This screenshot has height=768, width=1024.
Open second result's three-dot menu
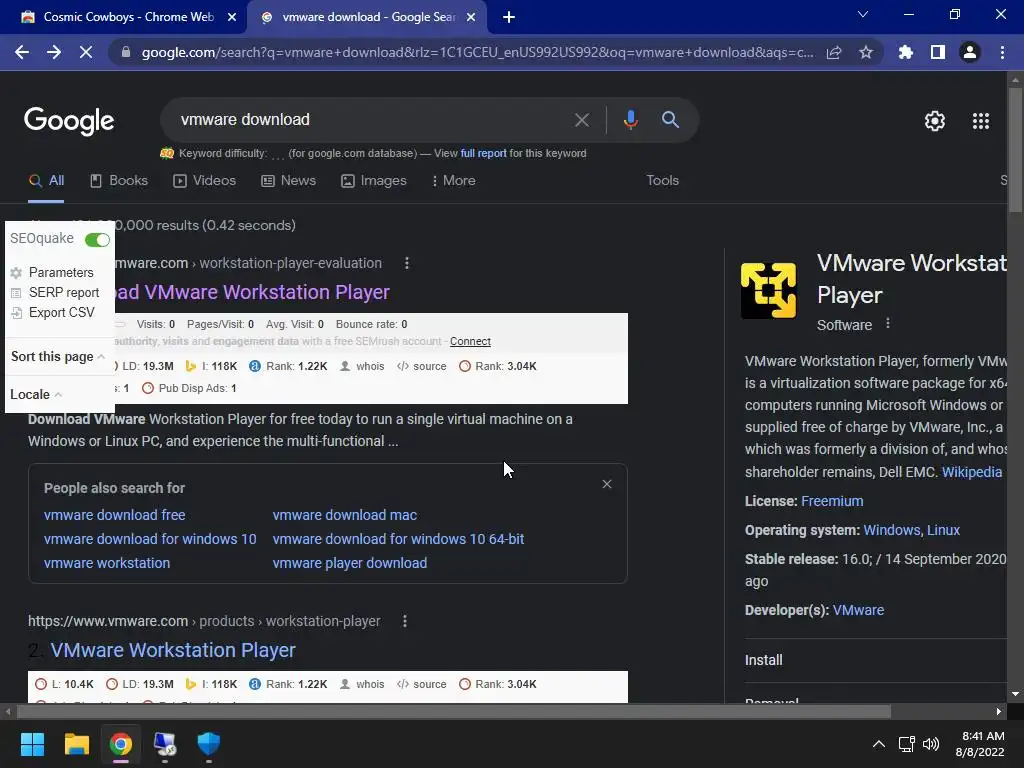pyautogui.click(x=405, y=621)
